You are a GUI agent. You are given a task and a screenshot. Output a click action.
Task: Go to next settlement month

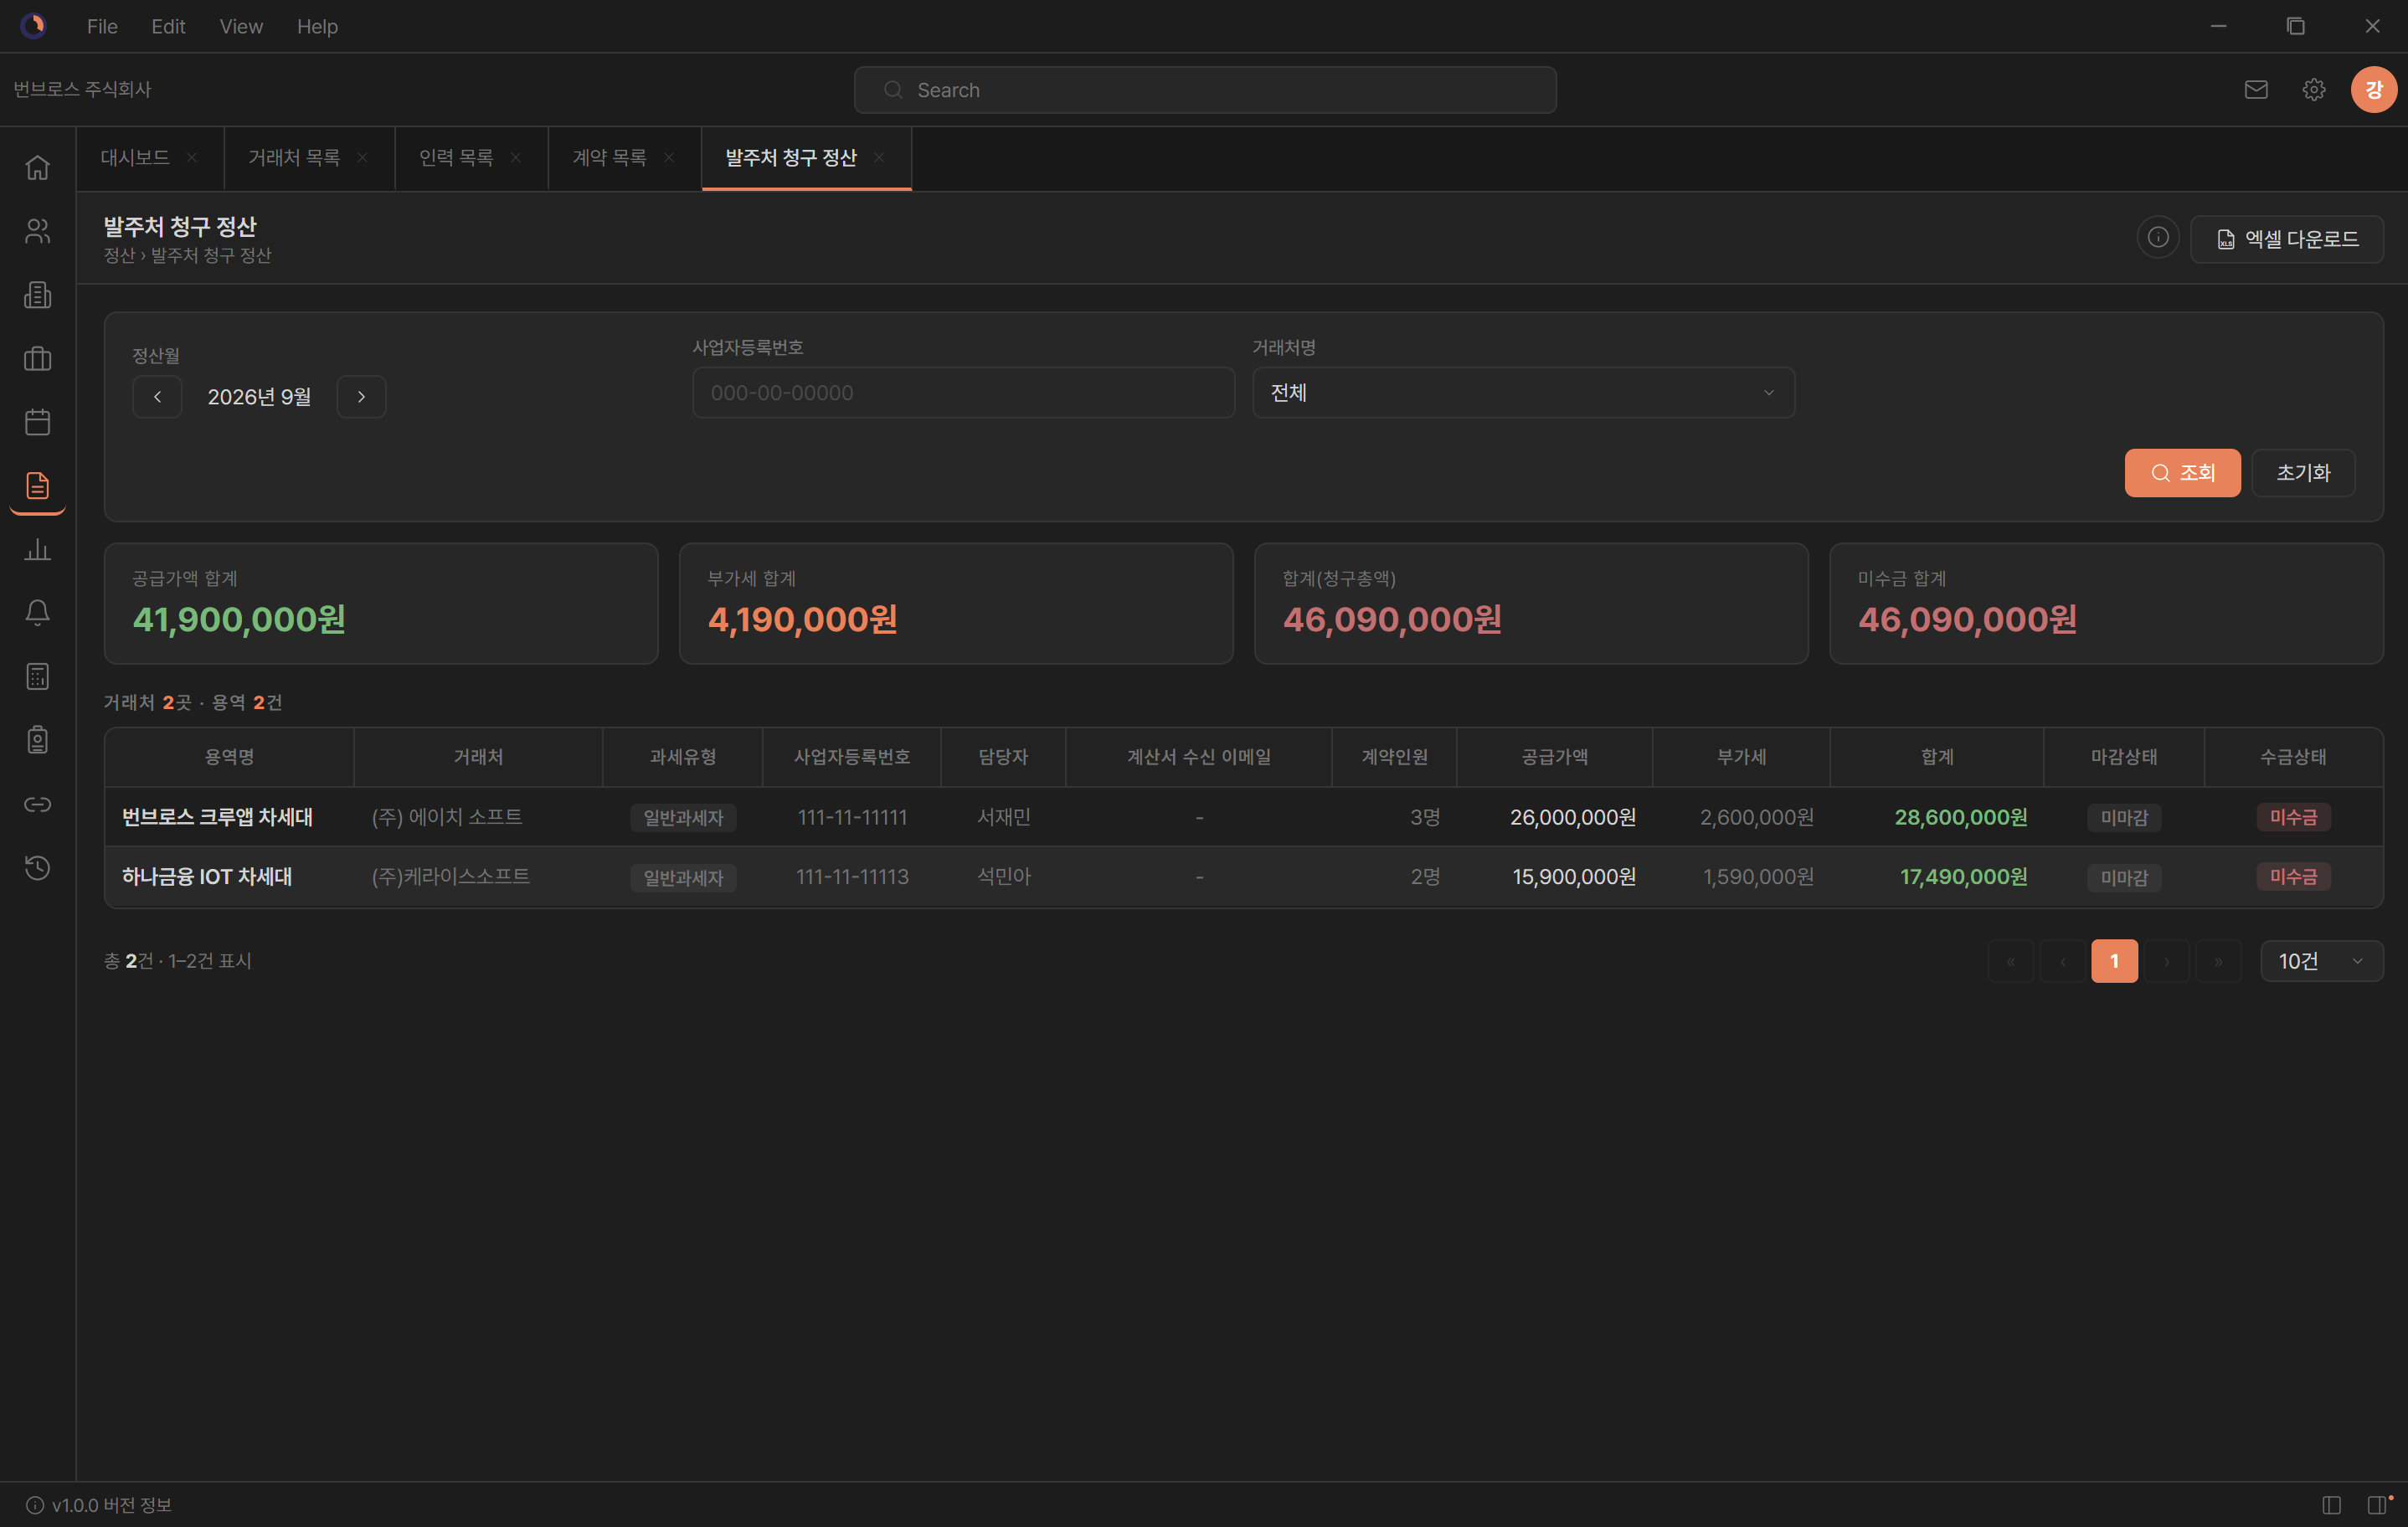(361, 397)
